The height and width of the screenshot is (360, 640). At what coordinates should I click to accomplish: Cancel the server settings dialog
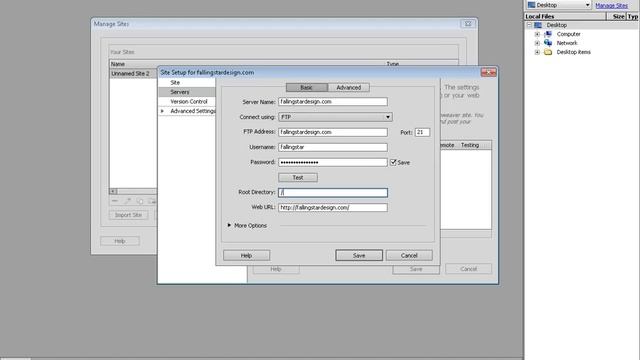(x=409, y=256)
